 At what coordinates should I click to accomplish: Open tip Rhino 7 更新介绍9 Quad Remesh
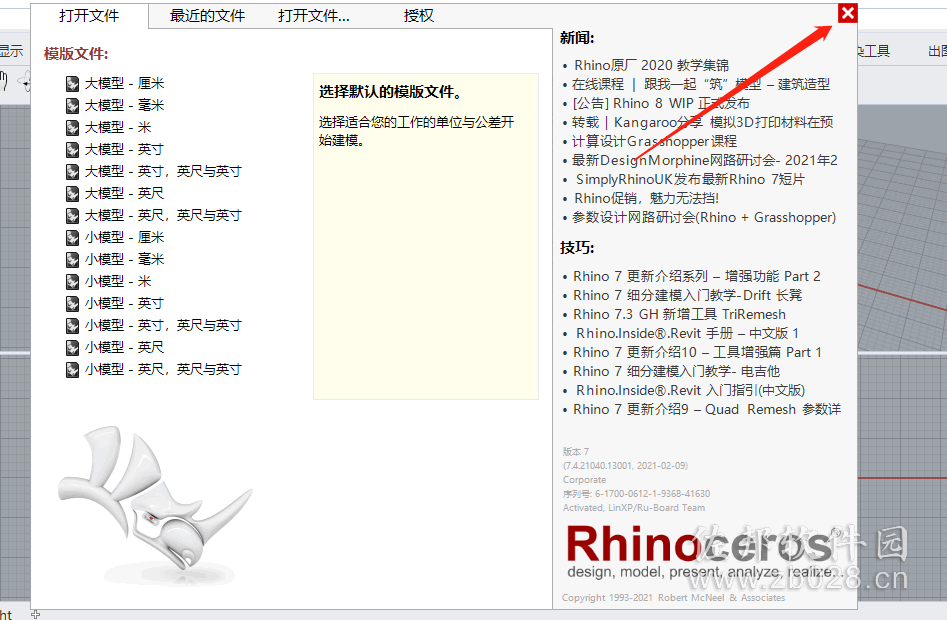coord(707,409)
